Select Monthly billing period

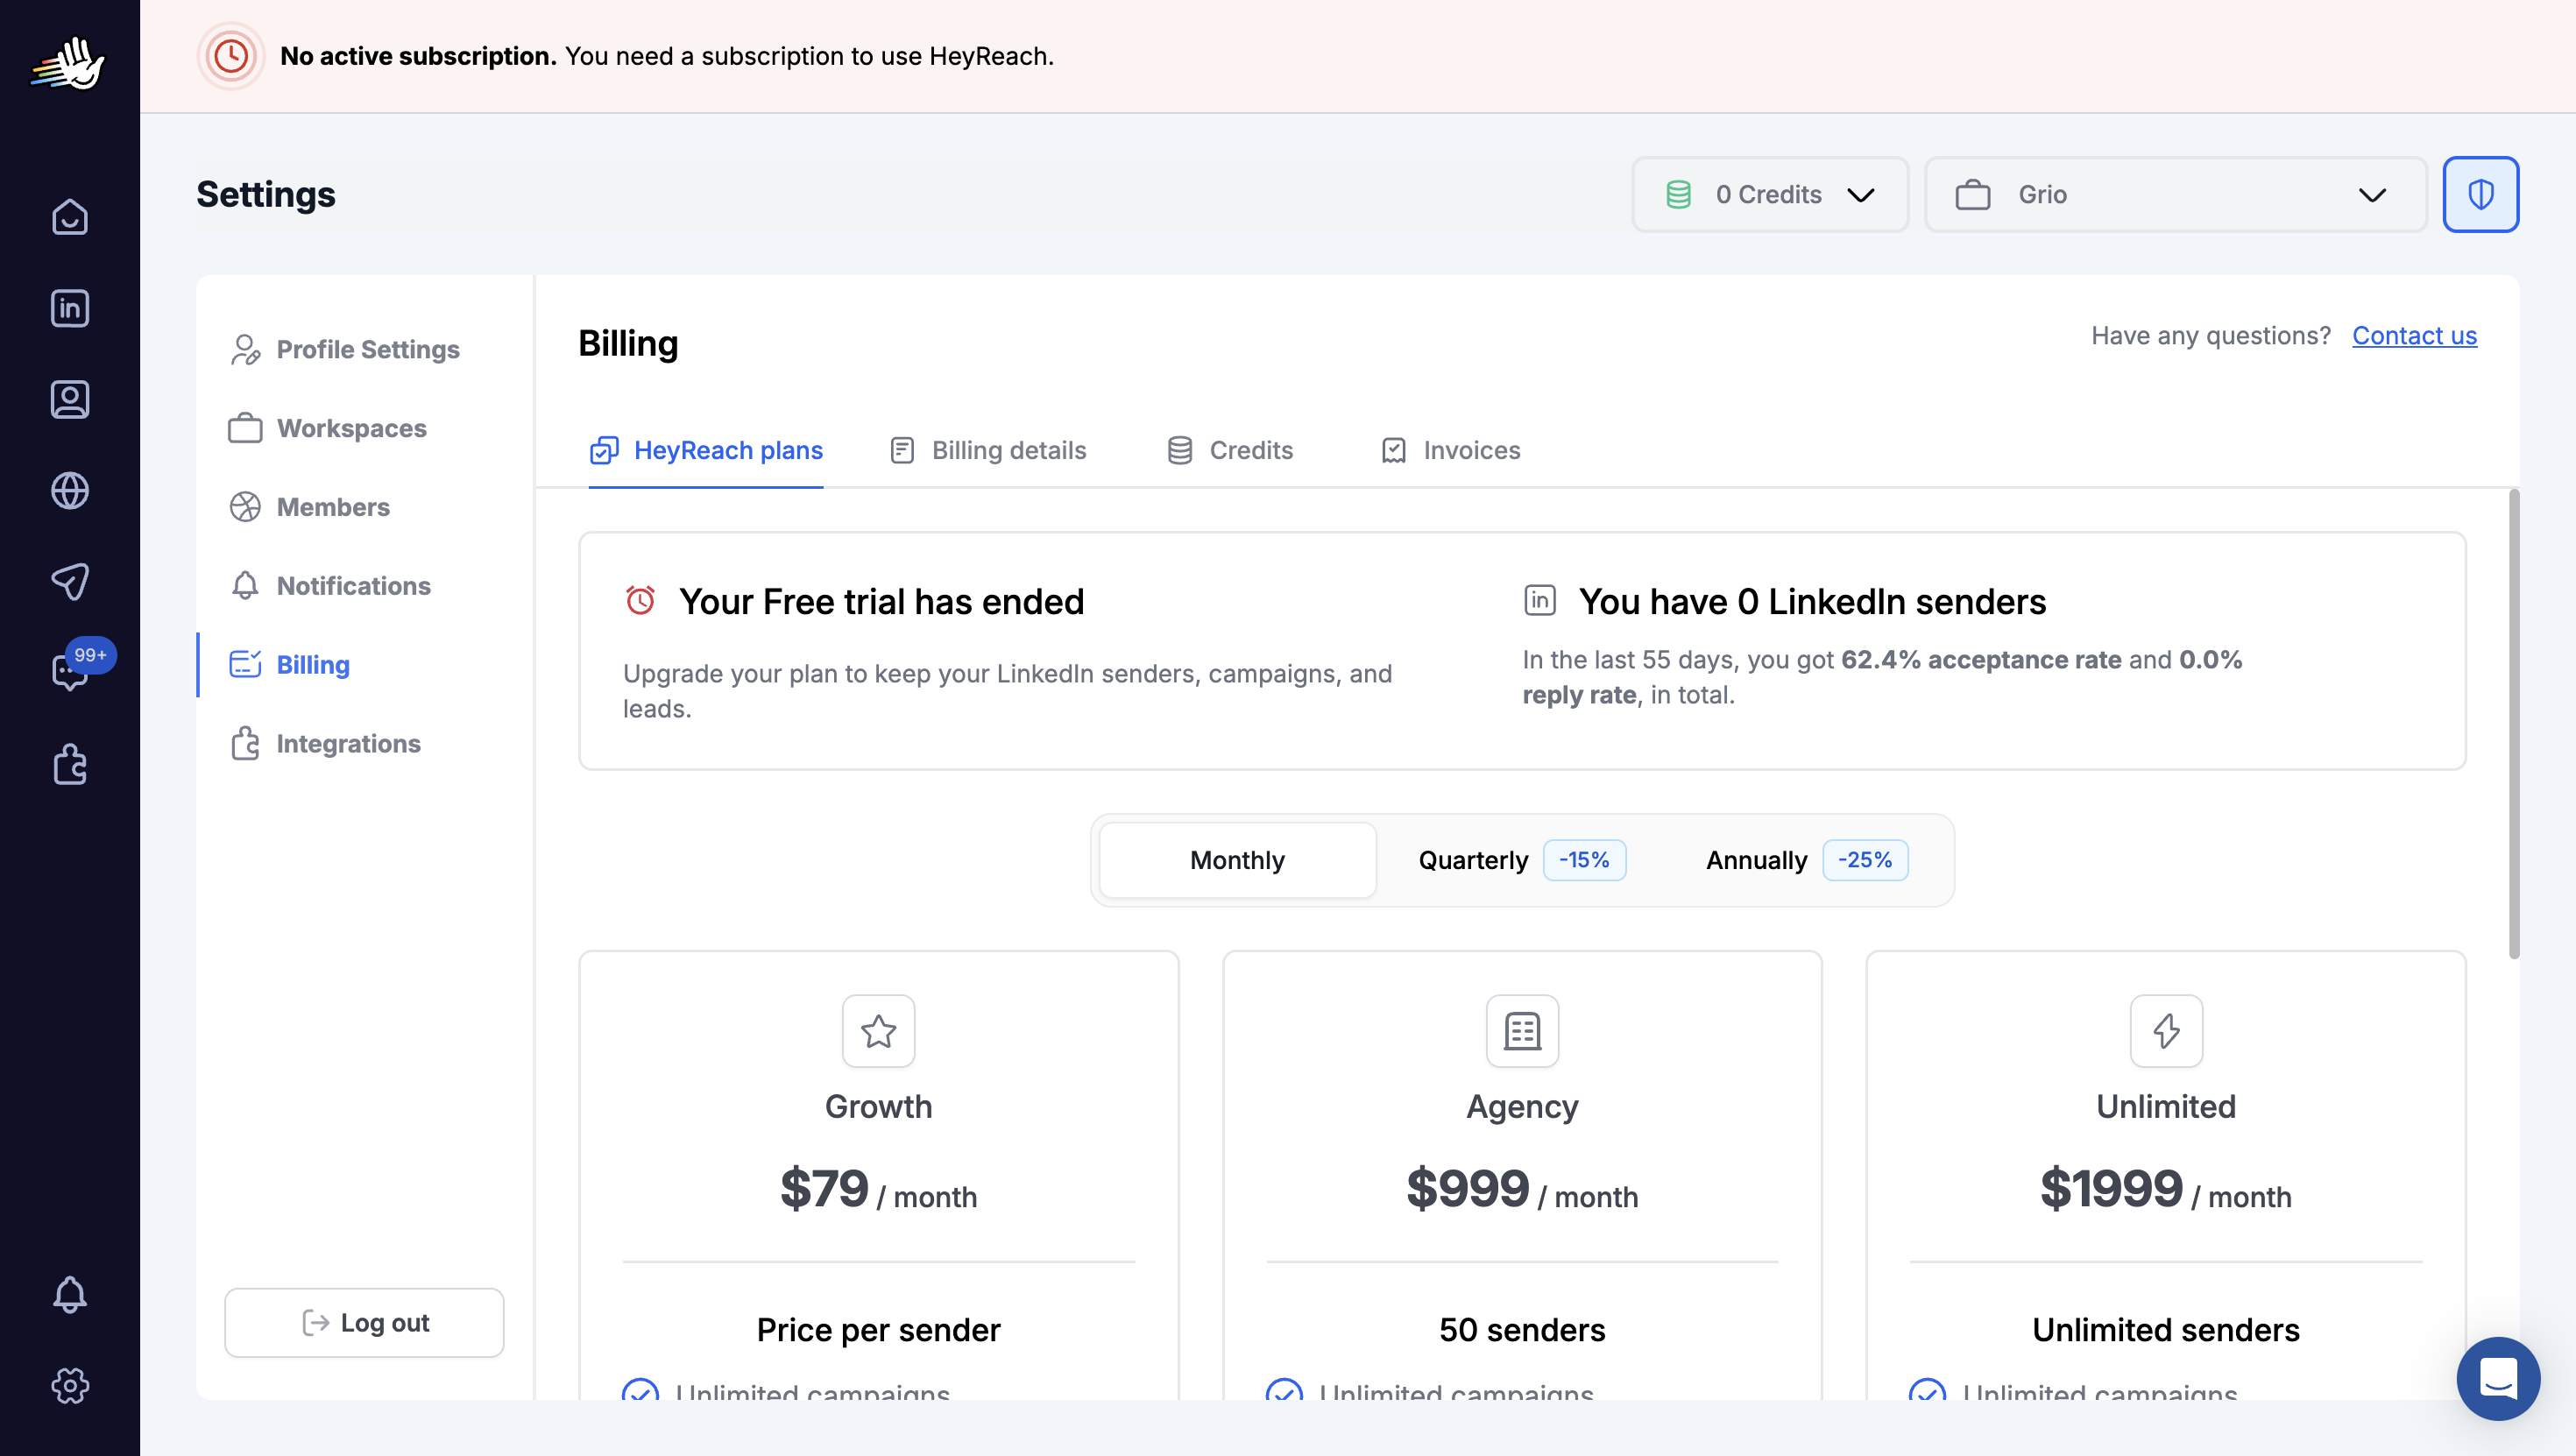point(1237,860)
